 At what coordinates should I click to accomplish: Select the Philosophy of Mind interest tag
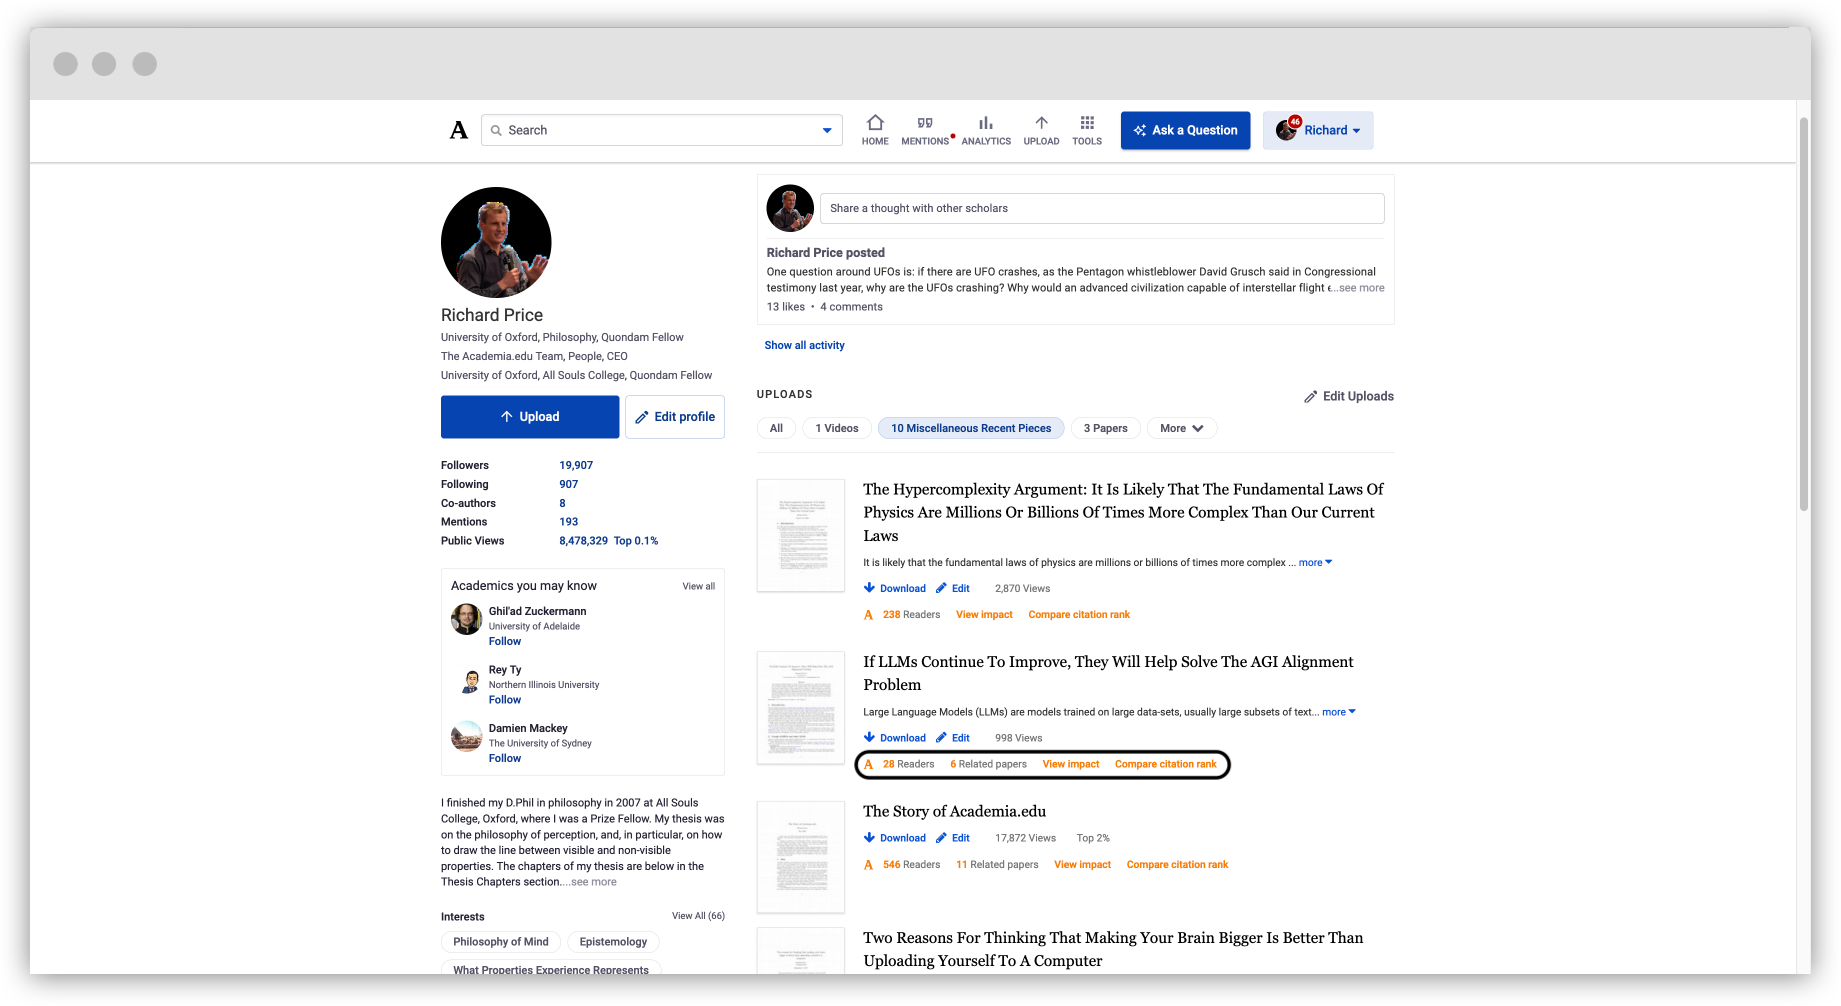[501, 942]
